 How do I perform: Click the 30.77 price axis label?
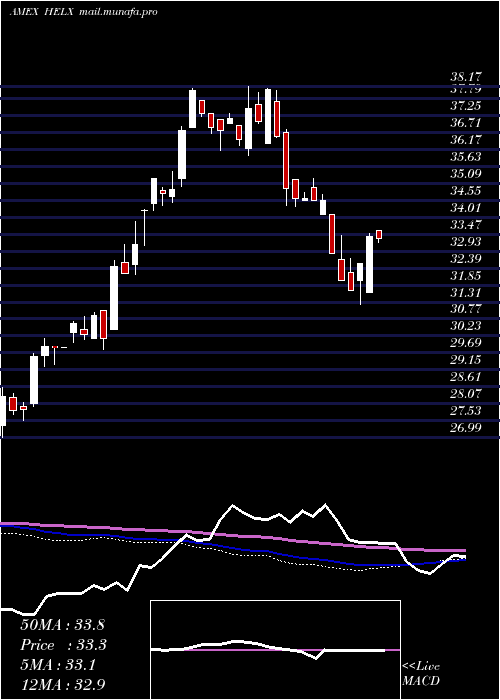(x=466, y=308)
